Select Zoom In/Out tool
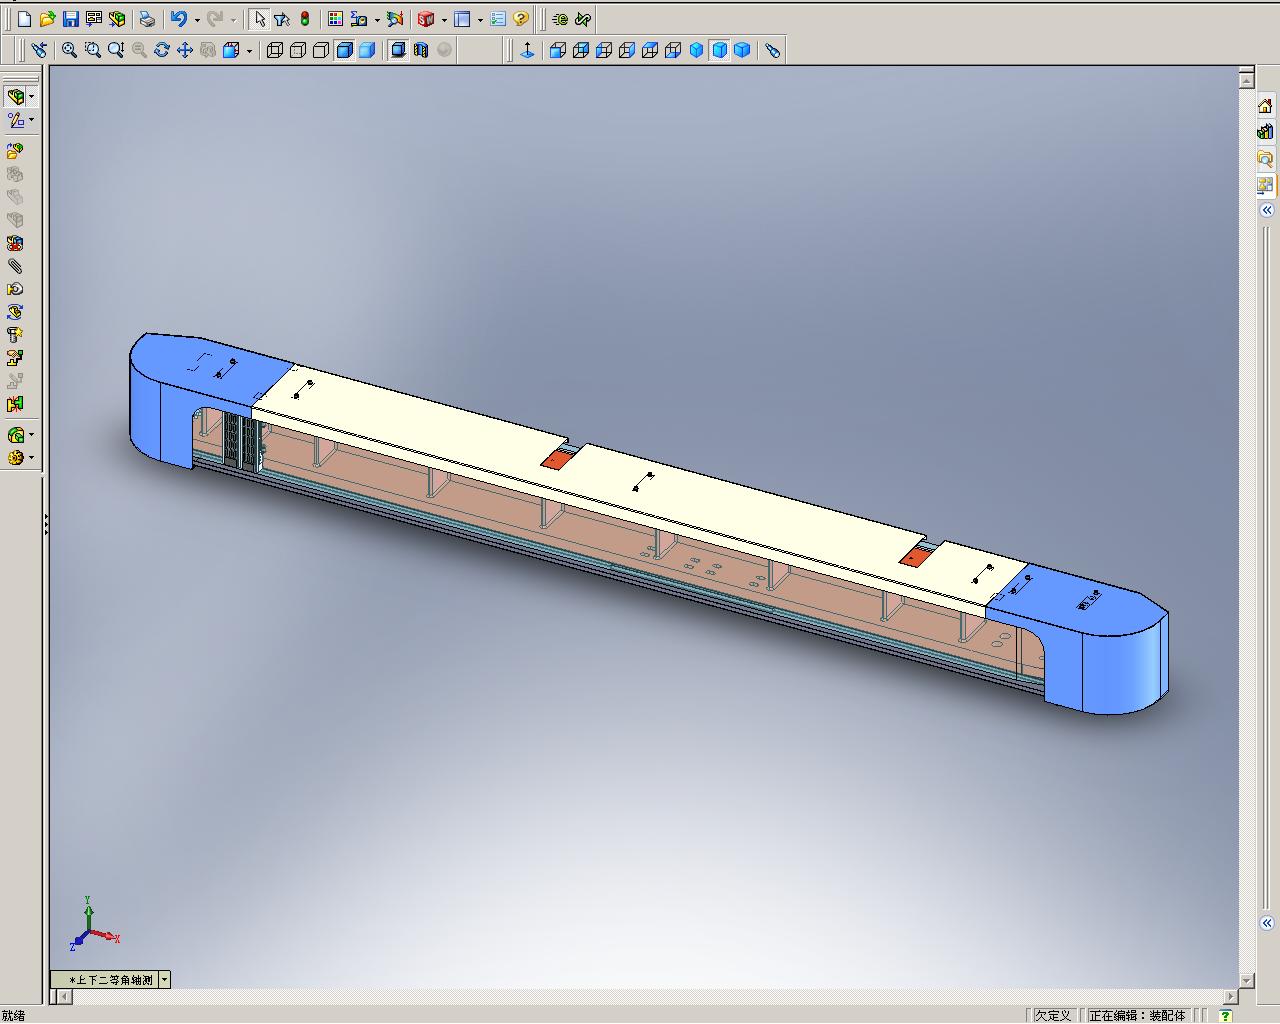 (116, 50)
